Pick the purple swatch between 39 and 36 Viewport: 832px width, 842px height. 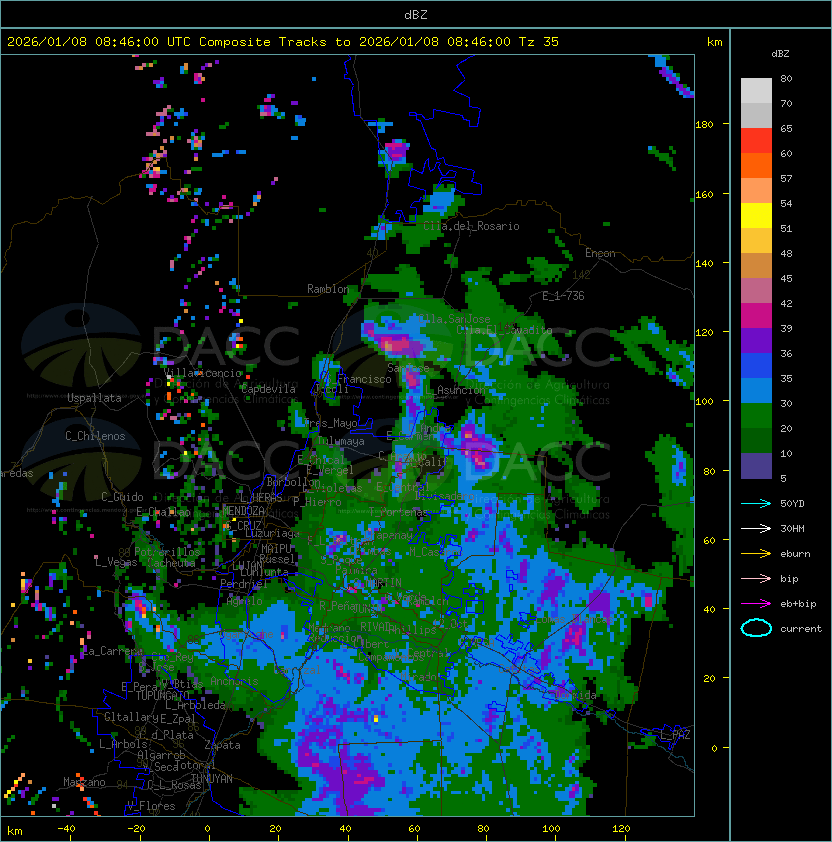756,340
